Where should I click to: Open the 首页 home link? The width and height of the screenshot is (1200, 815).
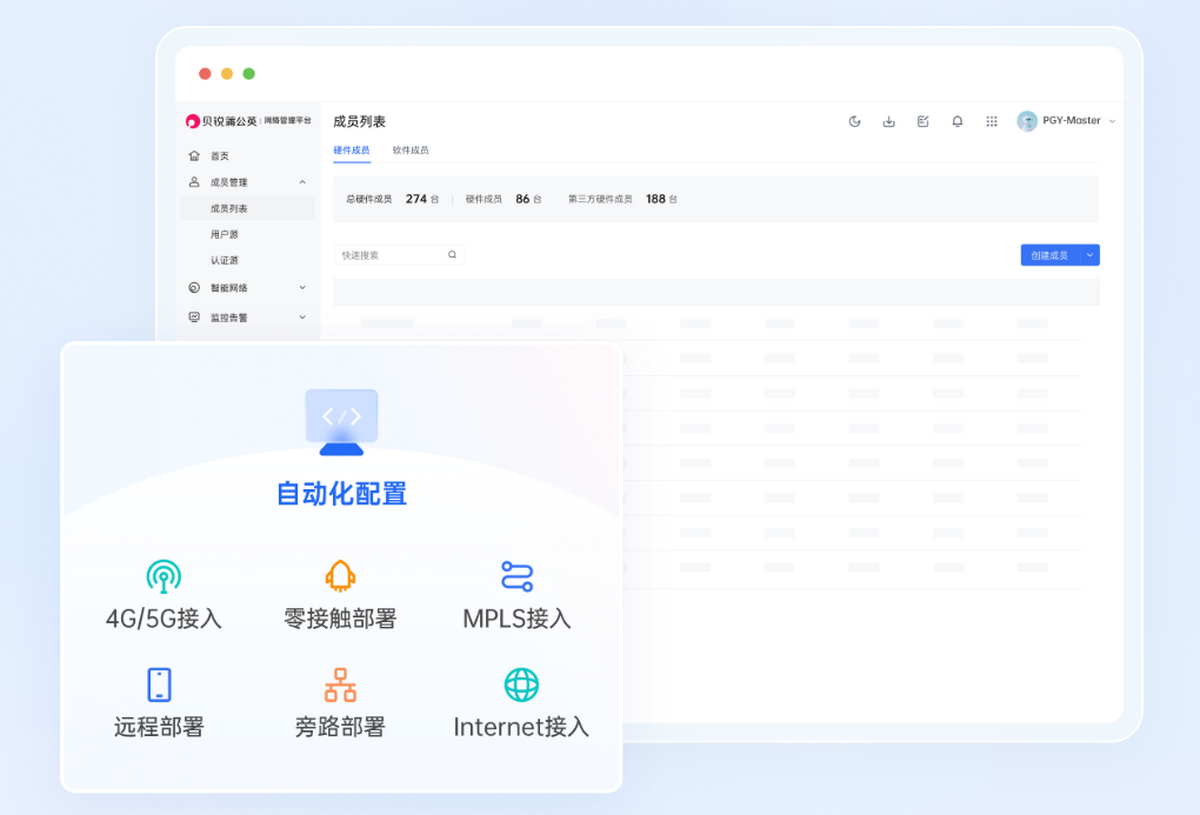218,155
